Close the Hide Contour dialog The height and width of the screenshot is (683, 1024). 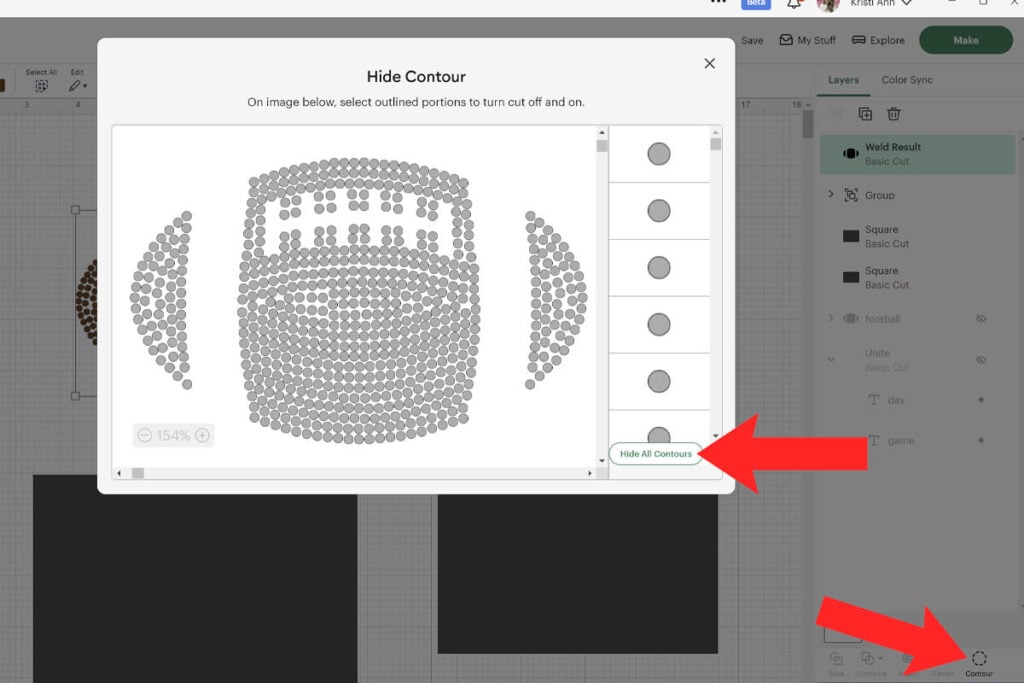pyautogui.click(x=709, y=64)
